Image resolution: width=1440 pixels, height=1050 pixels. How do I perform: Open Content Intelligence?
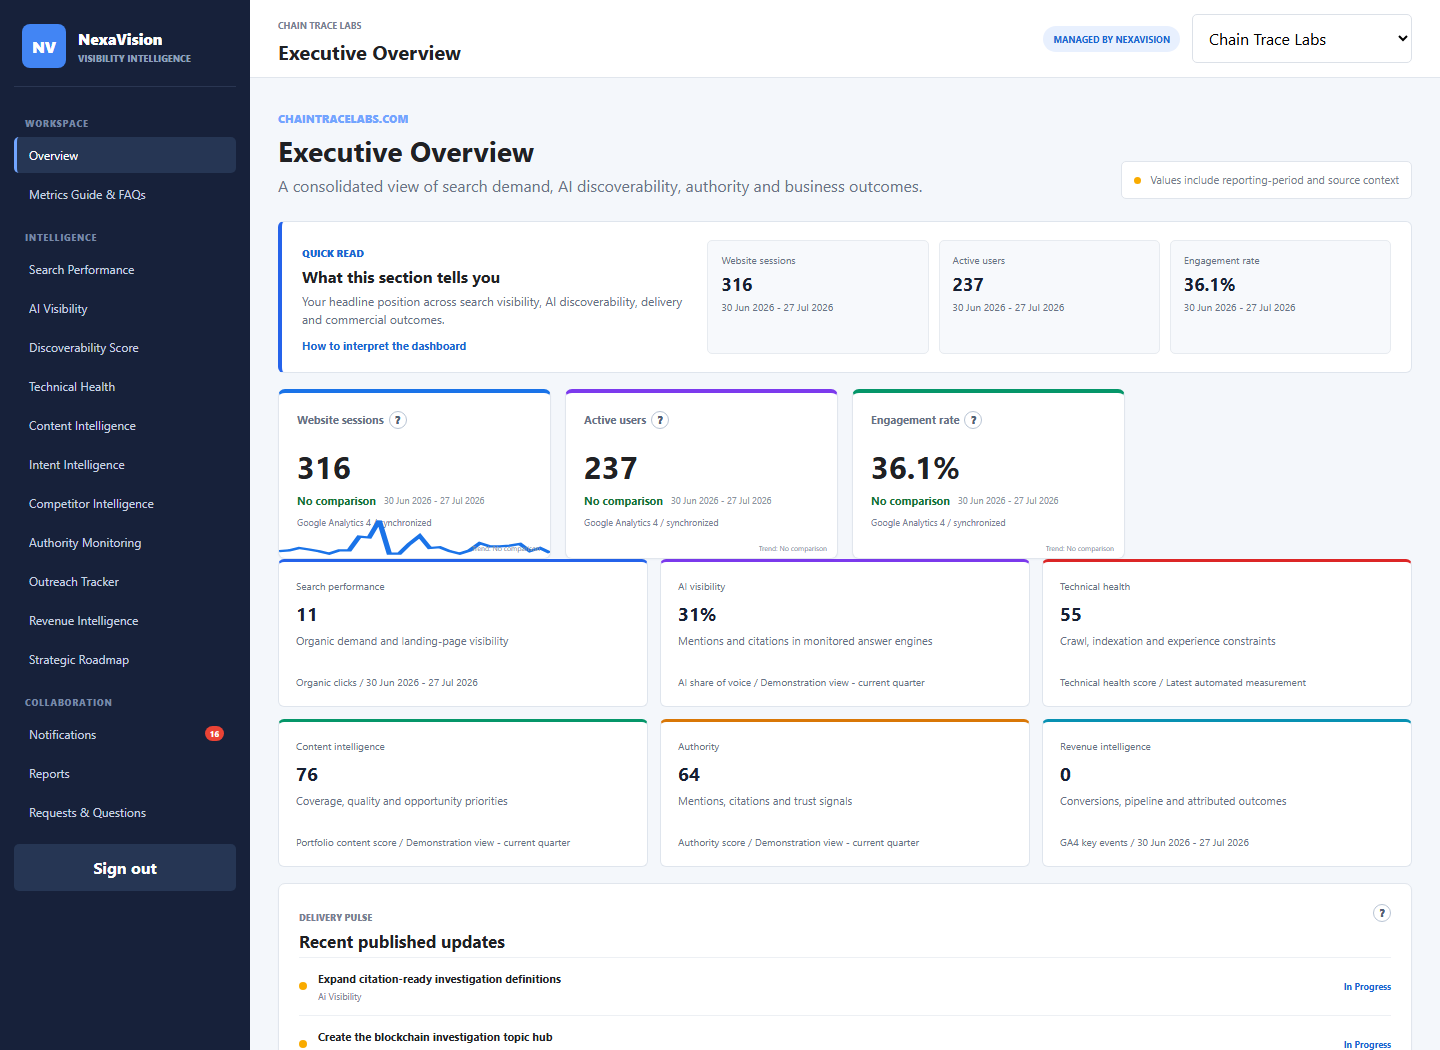125,426
